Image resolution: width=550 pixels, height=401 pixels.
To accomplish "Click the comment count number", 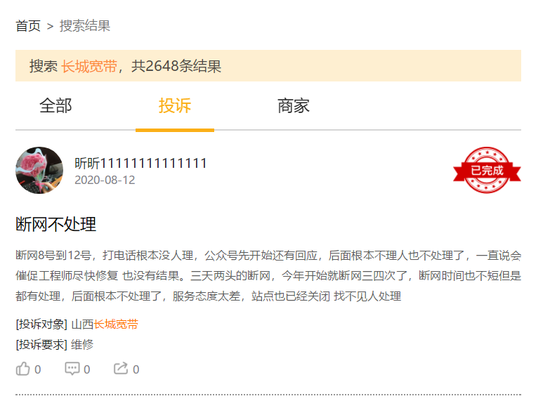I will point(87,369).
